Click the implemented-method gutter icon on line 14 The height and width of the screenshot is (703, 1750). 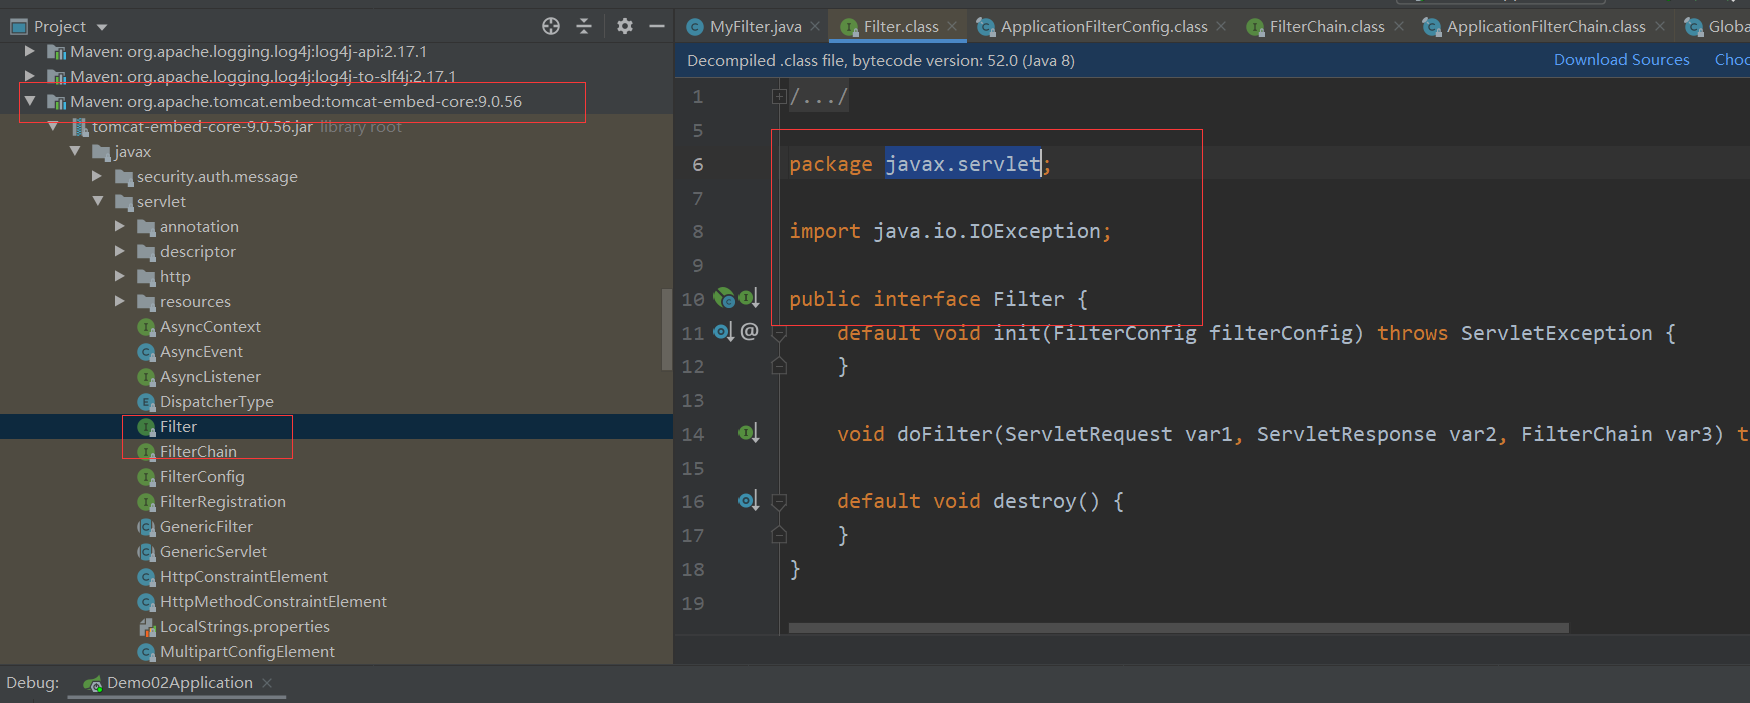point(749,433)
